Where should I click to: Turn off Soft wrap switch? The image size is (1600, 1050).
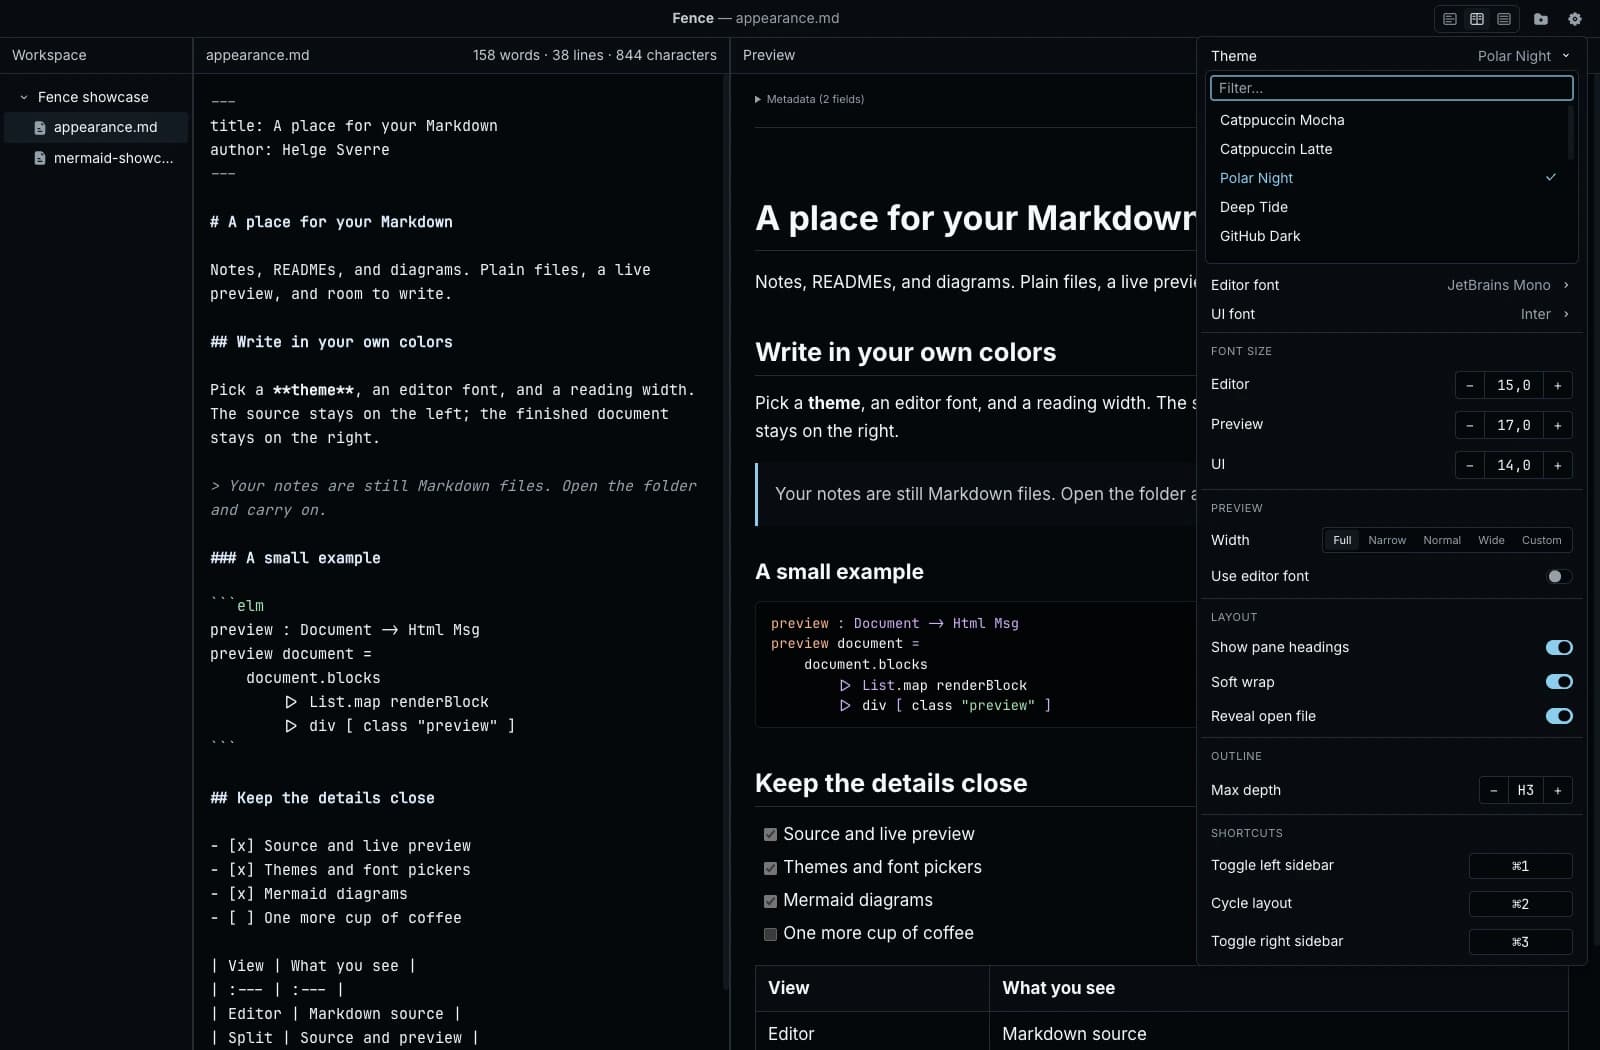point(1559,682)
